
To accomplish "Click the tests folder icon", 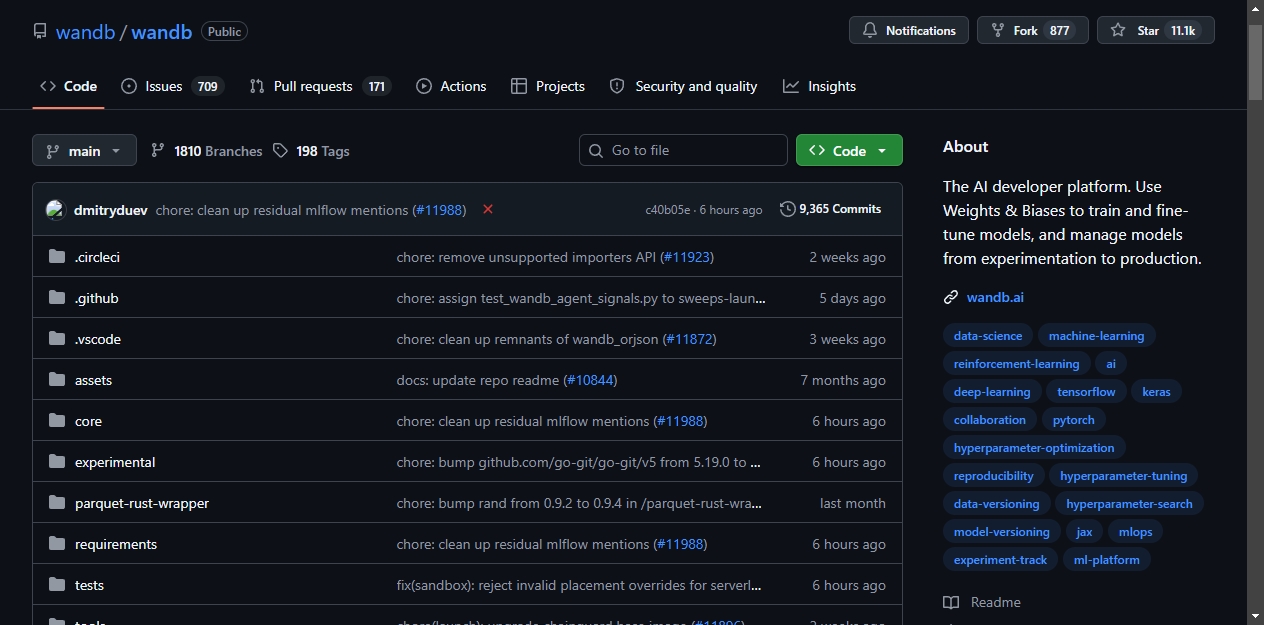I will pyautogui.click(x=57, y=585).
